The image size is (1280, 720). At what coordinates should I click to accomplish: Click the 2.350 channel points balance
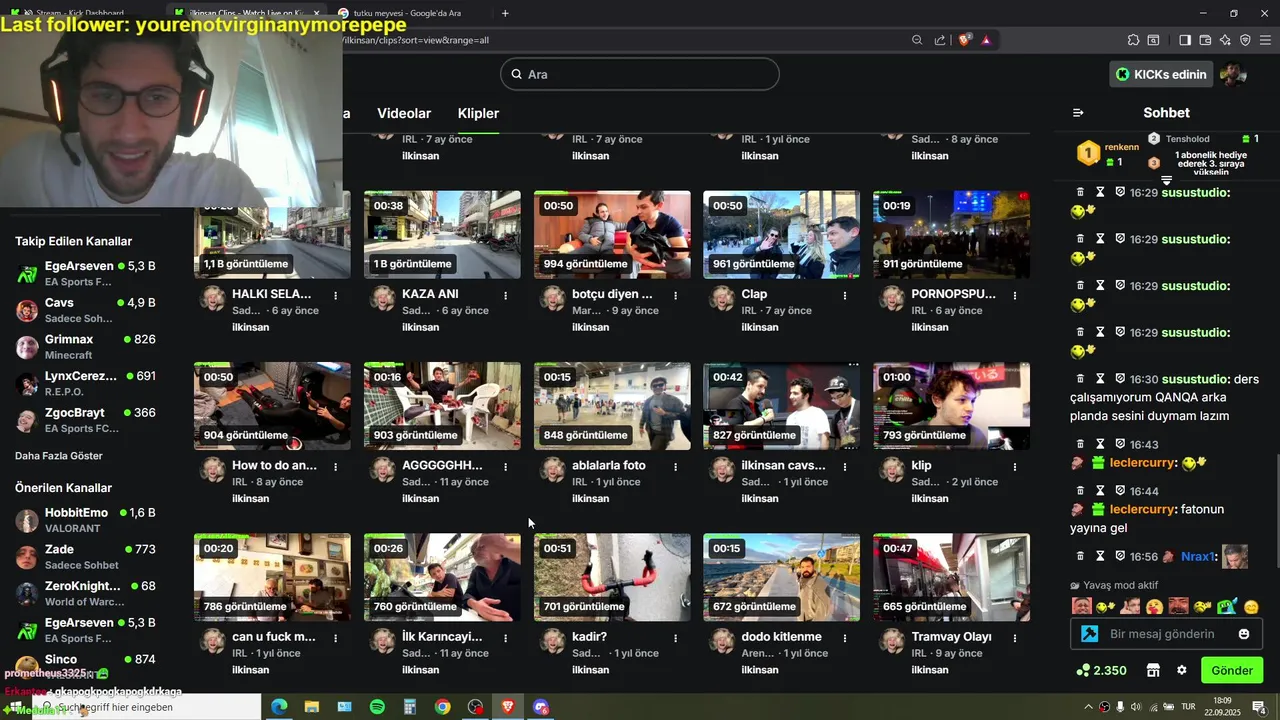1102,670
